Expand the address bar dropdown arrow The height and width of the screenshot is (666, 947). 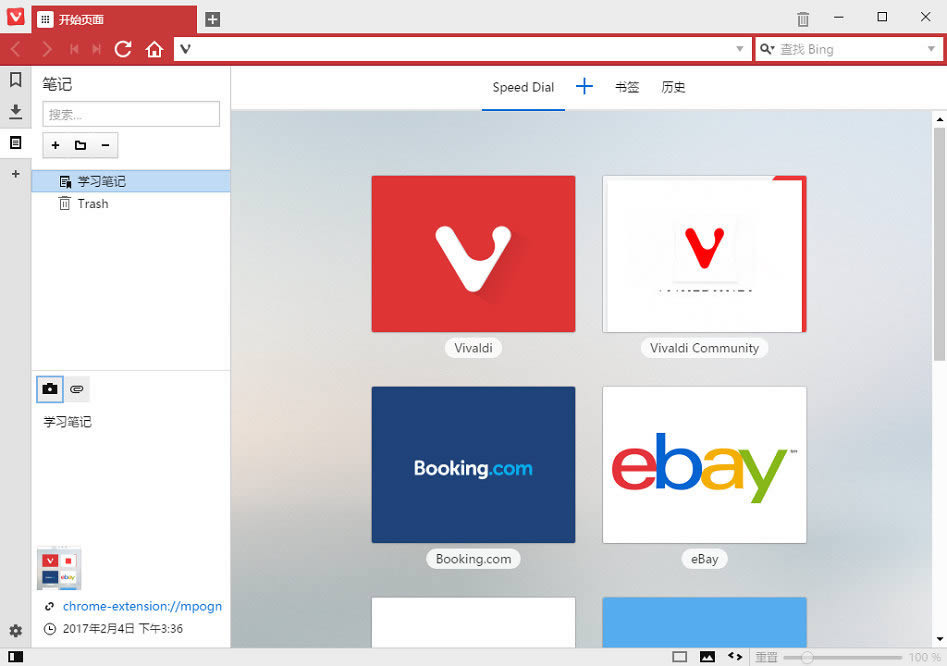[740, 49]
